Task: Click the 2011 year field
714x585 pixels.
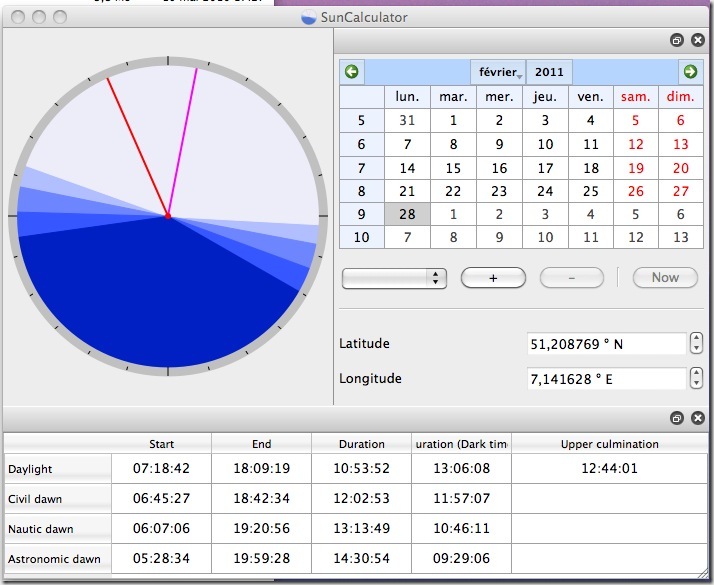Action: pos(549,72)
